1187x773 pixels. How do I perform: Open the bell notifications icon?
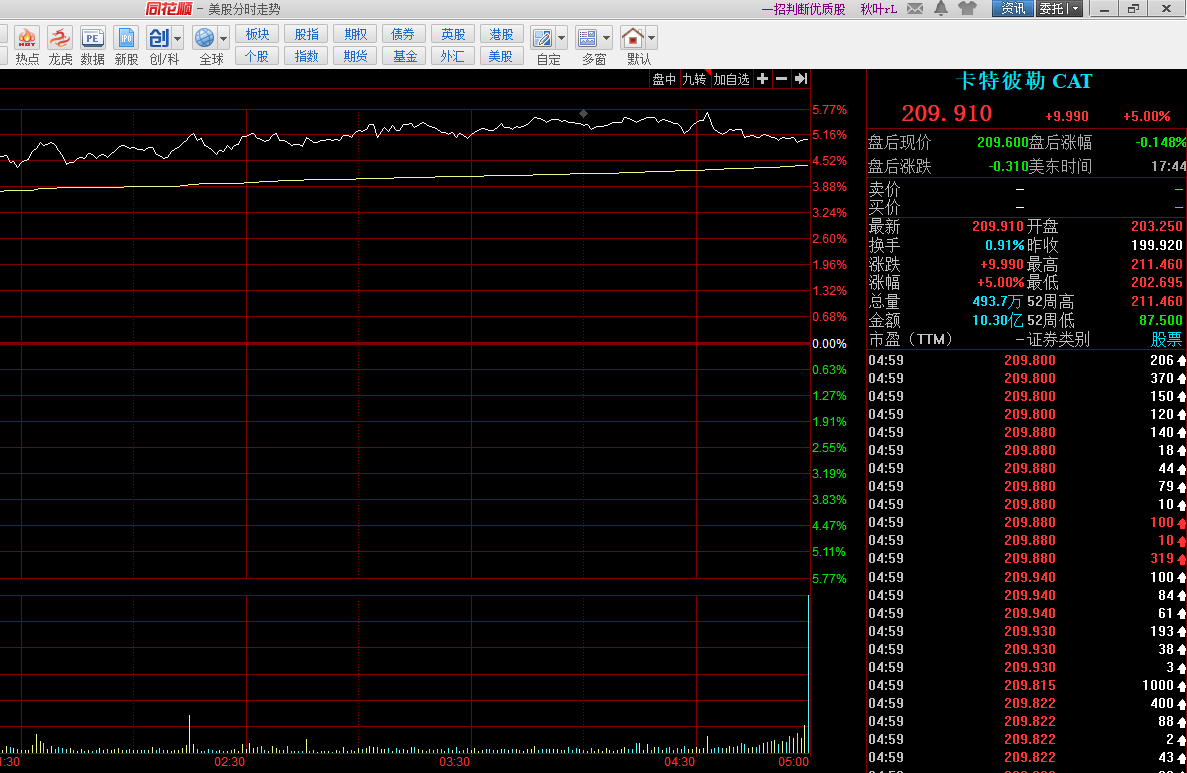coord(941,8)
